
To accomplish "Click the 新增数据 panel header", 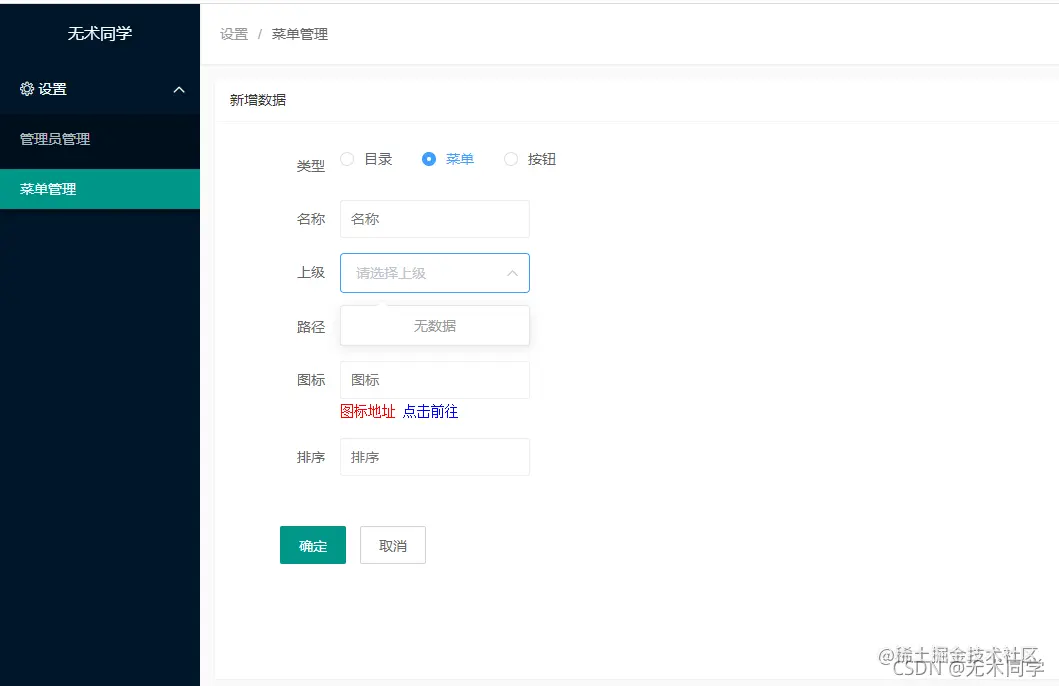I will click(x=258, y=99).
